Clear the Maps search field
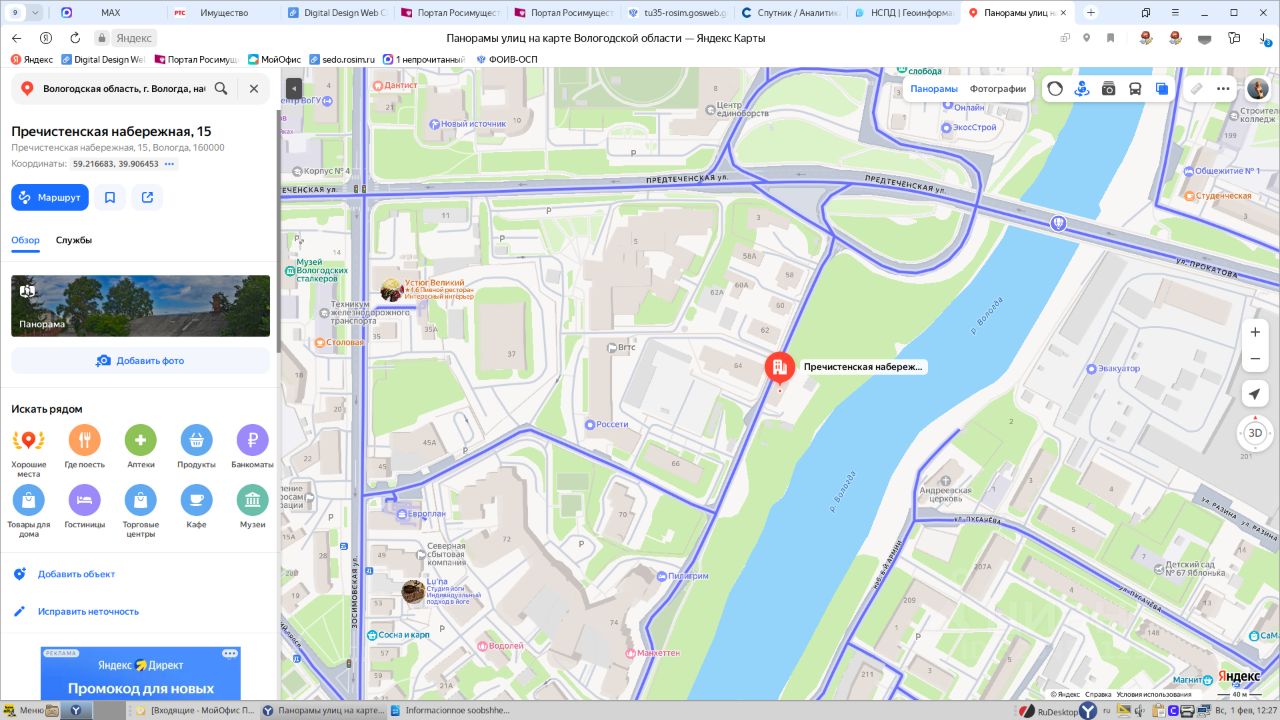The image size is (1280, 720). [254, 89]
